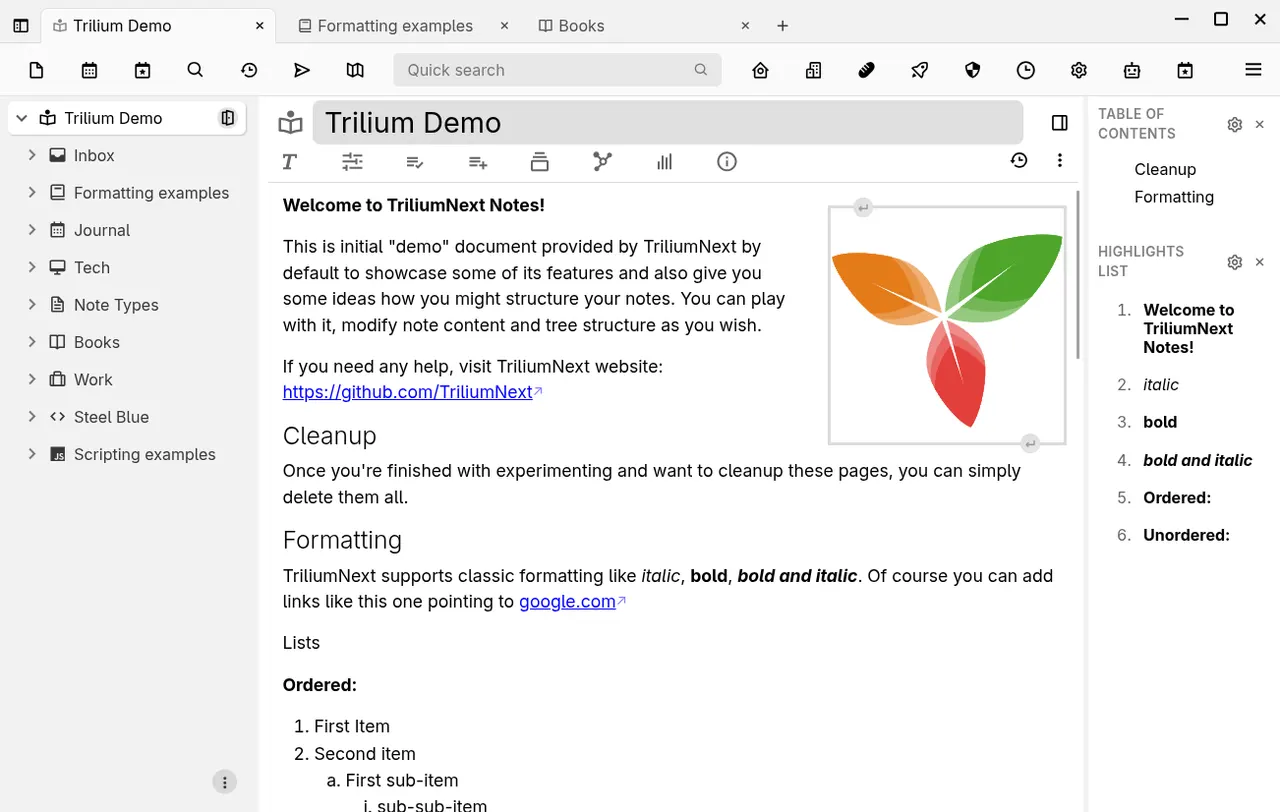Click the bandage launcher icon
1280x812 pixels.
click(867, 70)
